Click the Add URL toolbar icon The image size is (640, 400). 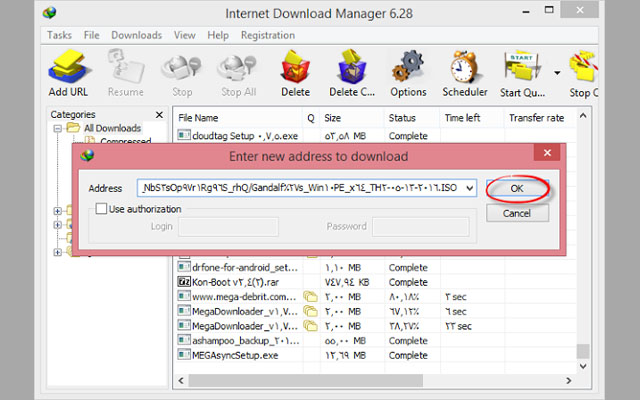[x=68, y=65]
